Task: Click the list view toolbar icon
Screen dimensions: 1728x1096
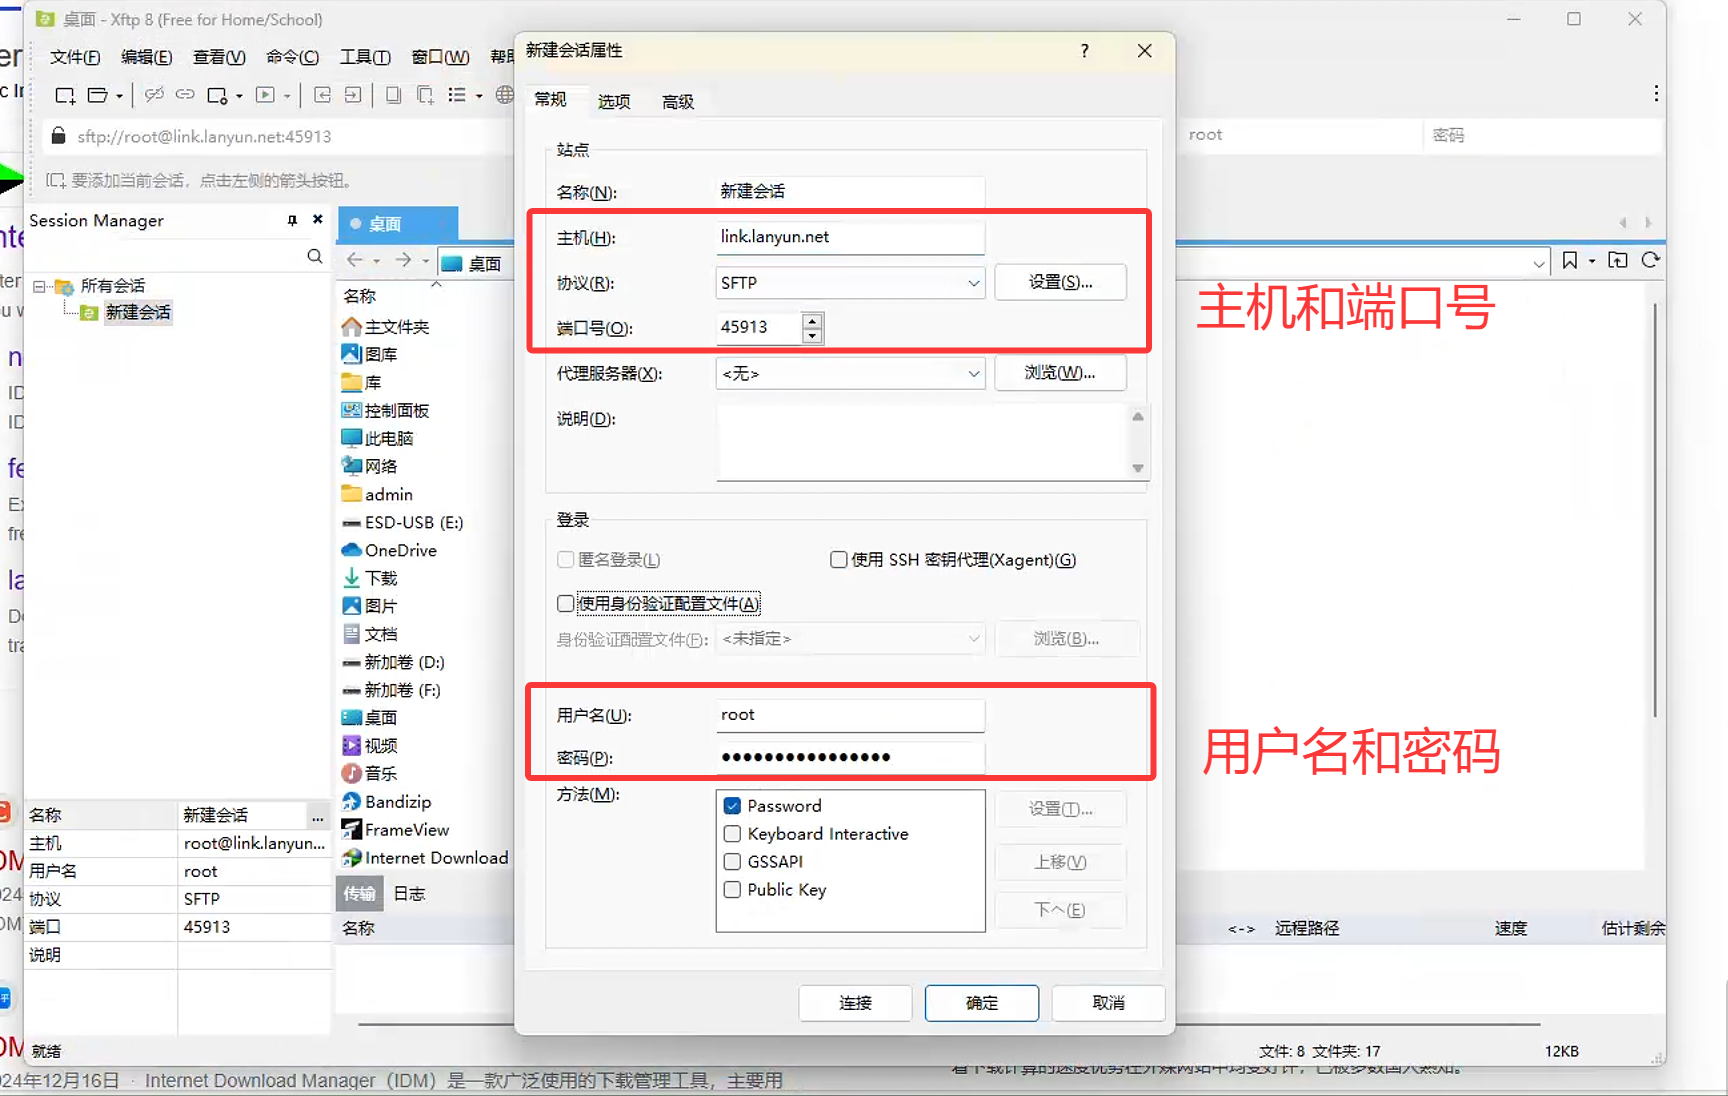Action: [x=457, y=95]
